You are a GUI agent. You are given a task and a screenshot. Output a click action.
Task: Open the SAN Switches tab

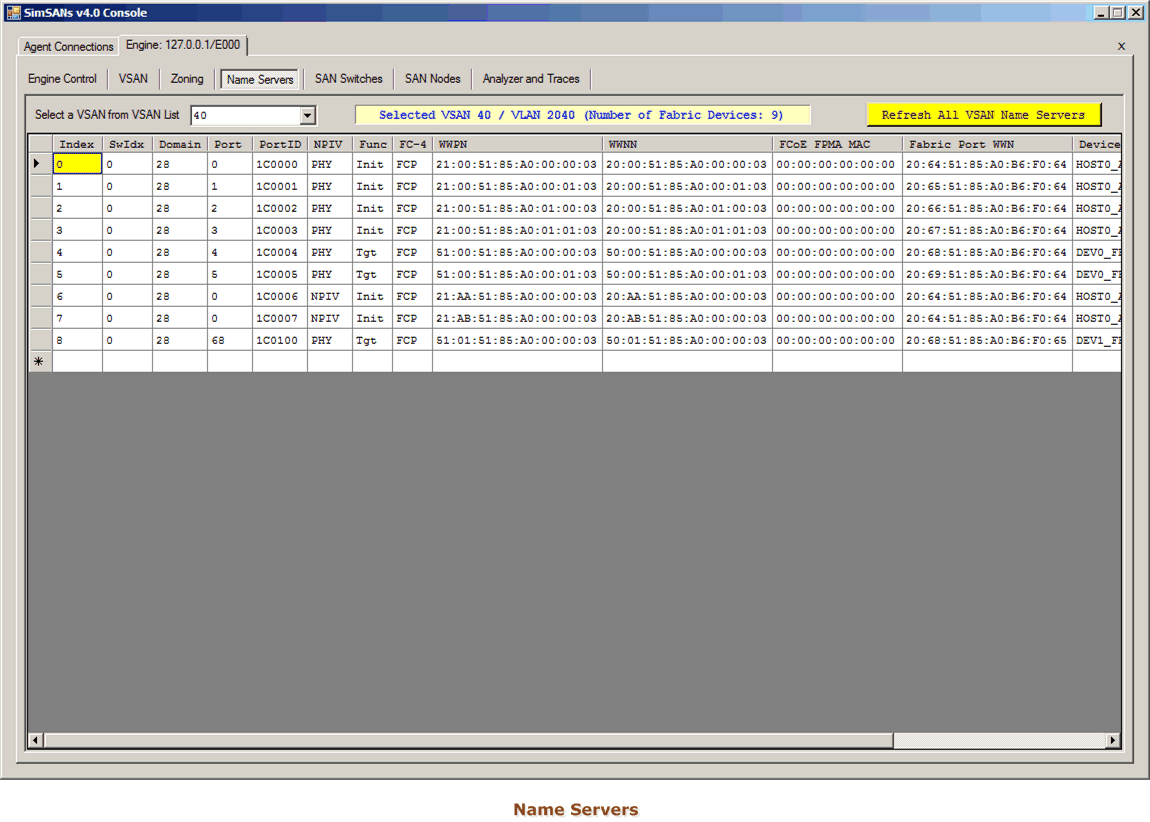[x=348, y=79]
